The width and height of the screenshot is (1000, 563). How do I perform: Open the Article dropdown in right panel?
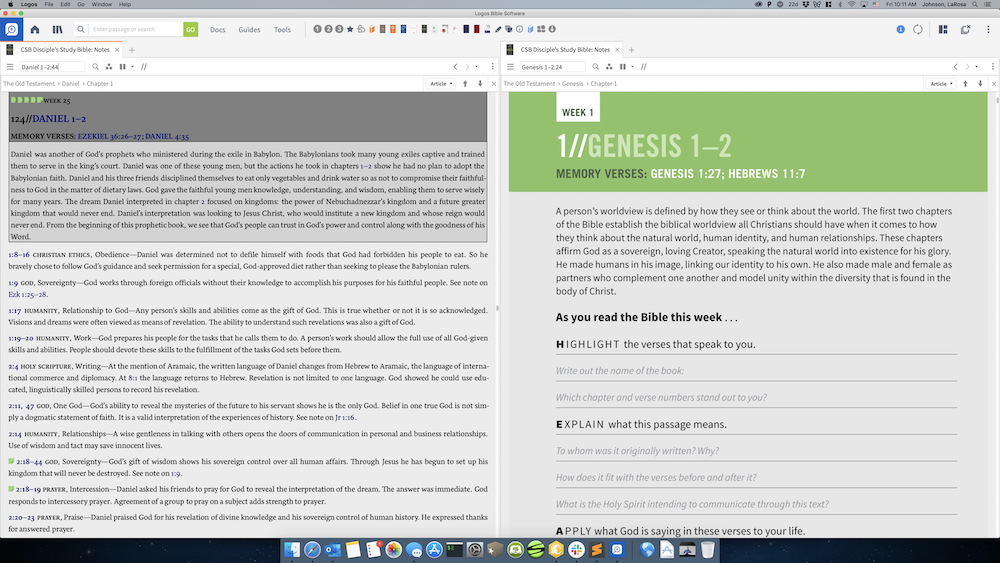941,84
